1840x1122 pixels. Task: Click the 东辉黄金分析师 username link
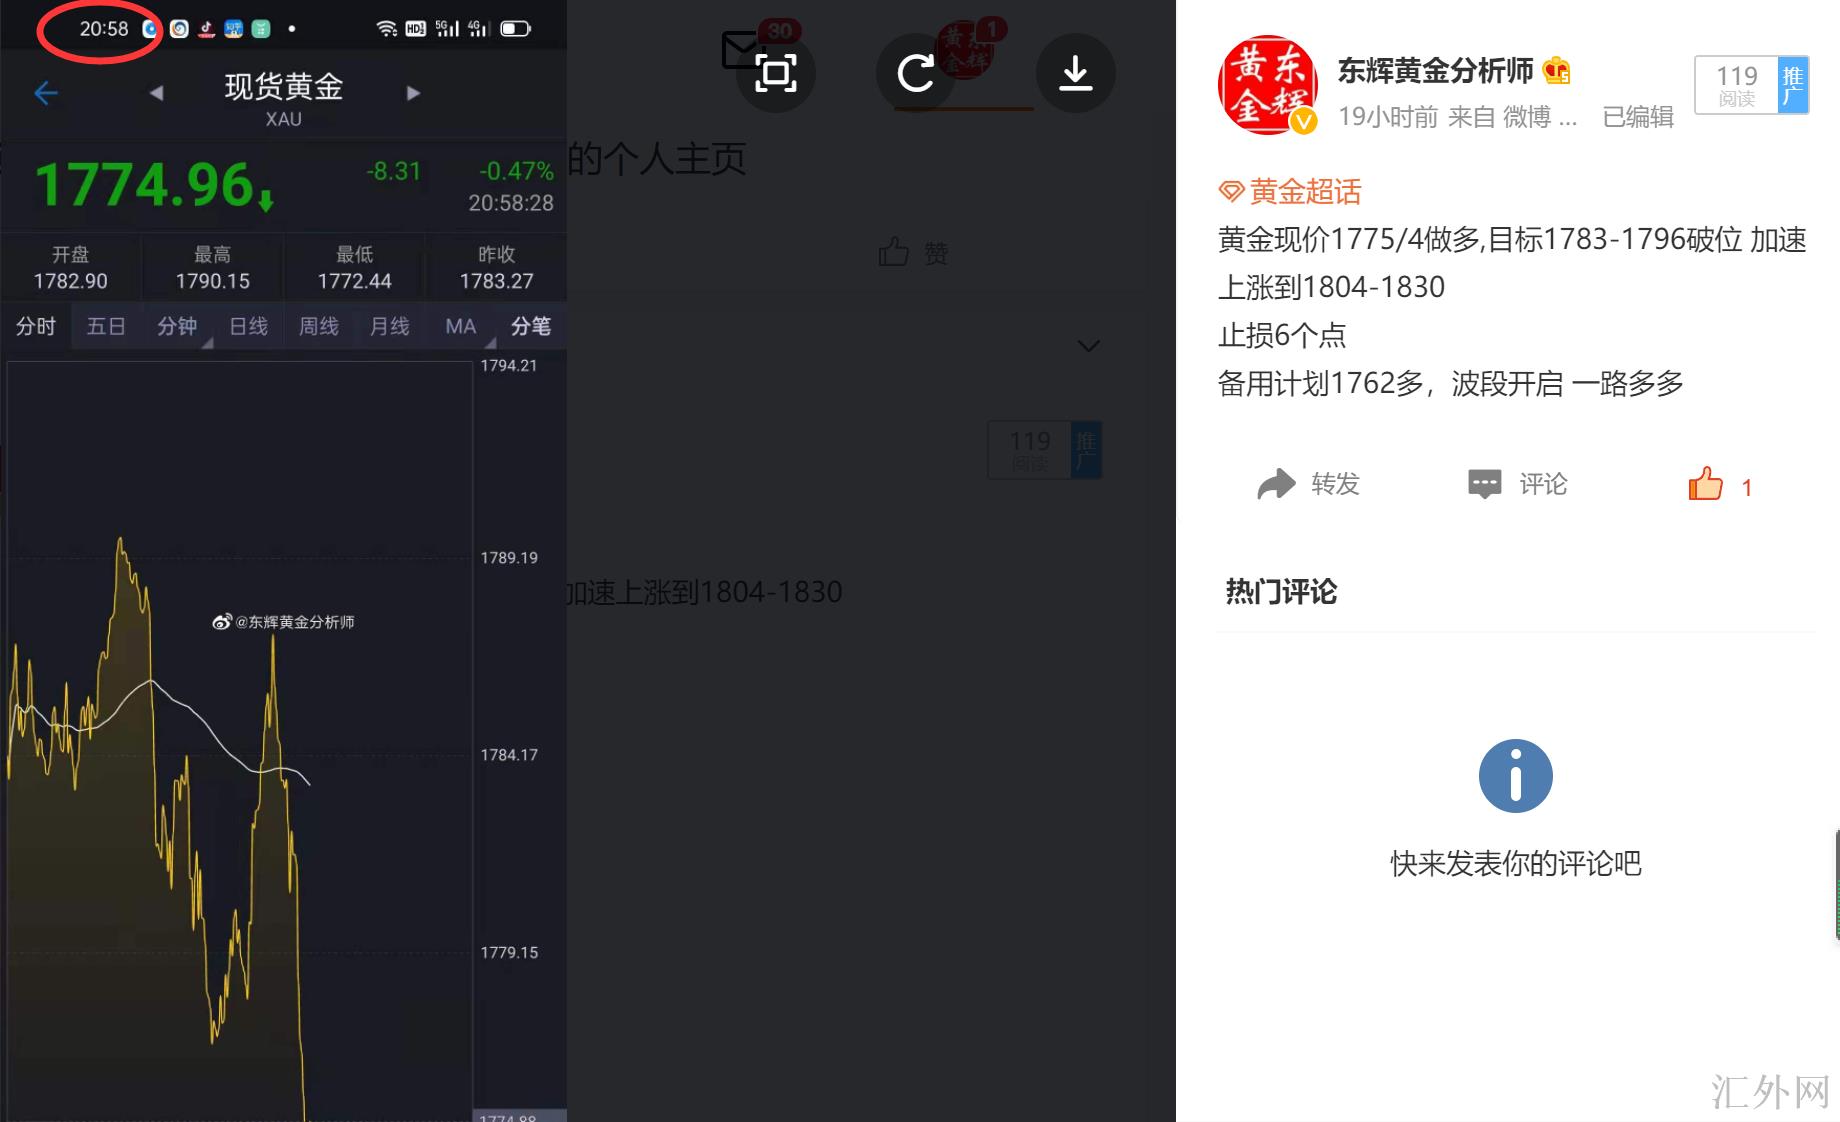1435,70
